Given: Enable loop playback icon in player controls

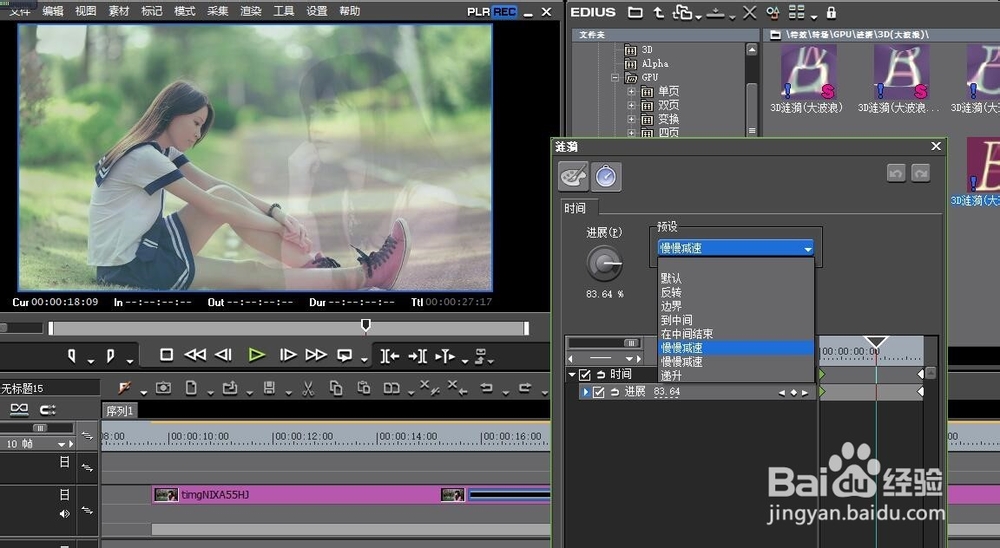Looking at the screenshot, I should click(x=344, y=355).
